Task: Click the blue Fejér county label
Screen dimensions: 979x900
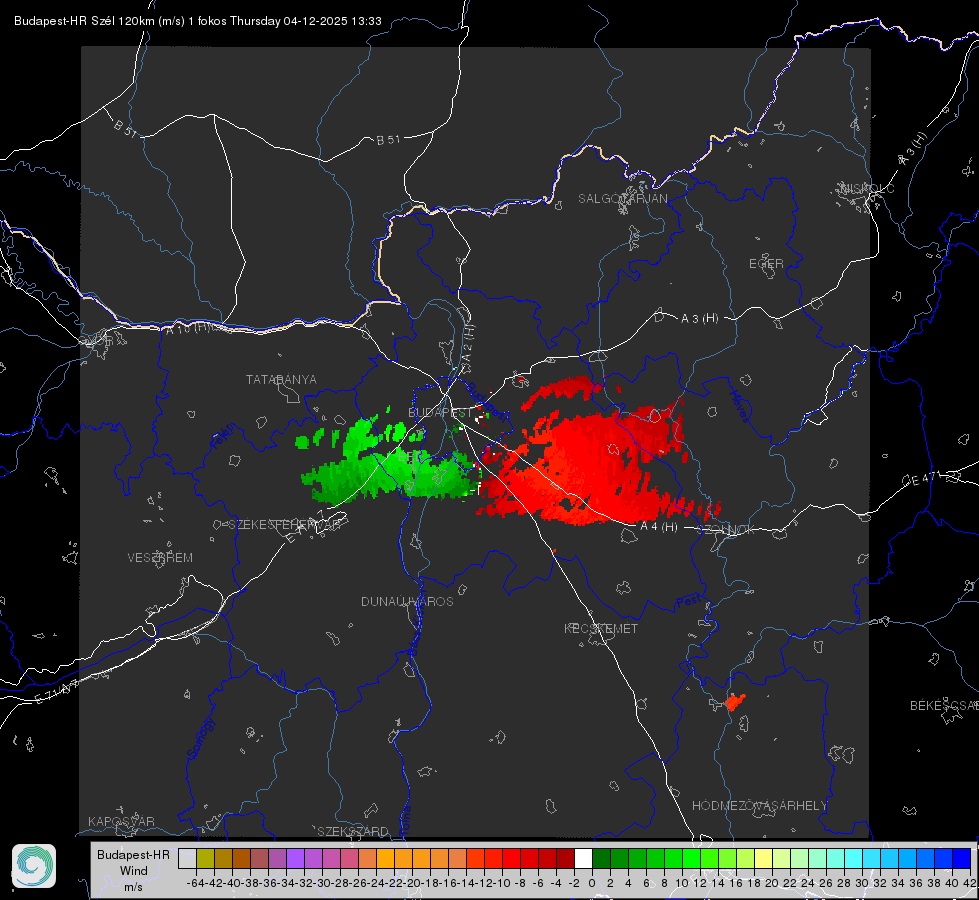Action: [x=222, y=436]
